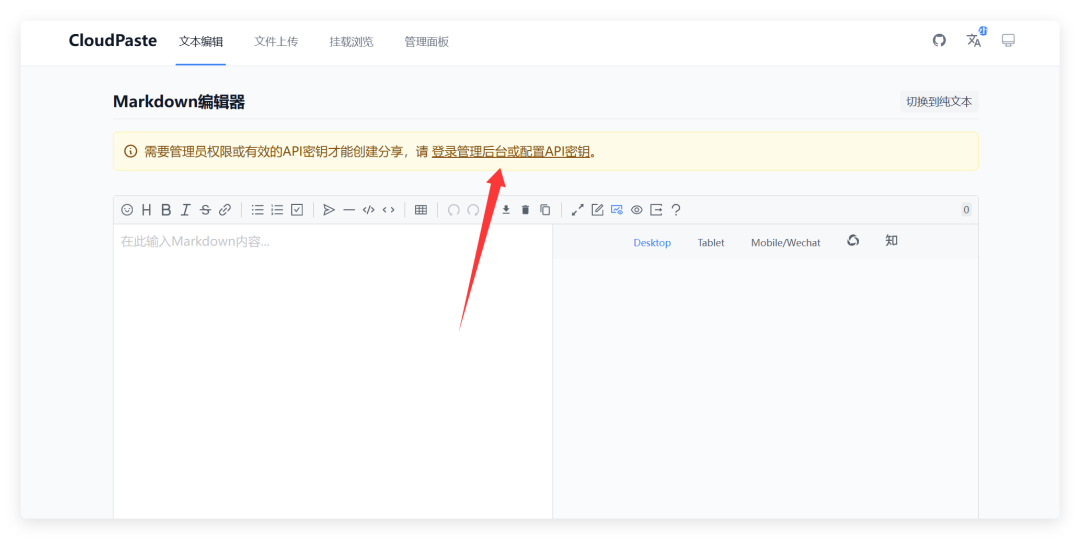Insert a code block with the </> icon

click(368, 210)
